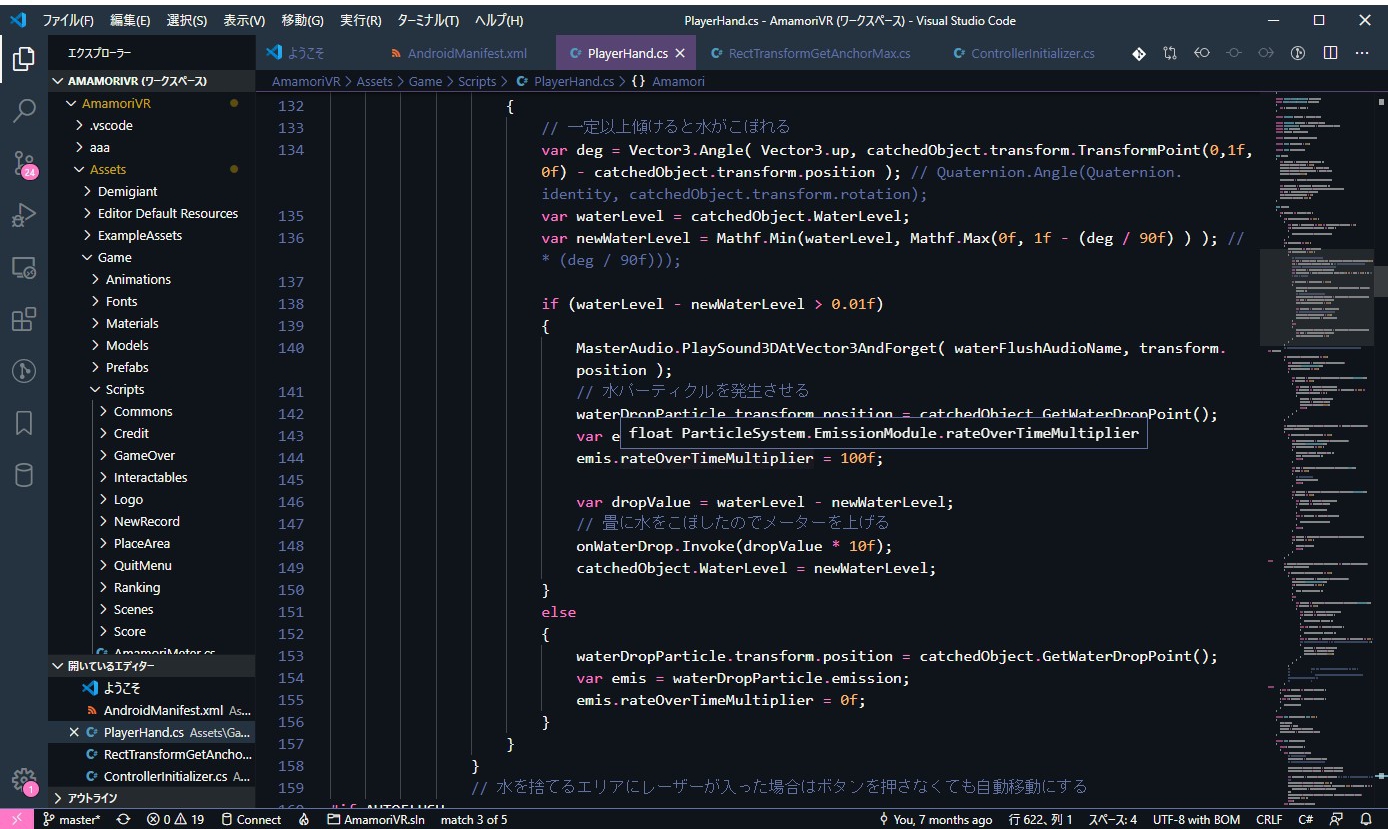Split the editor to the right
The width and height of the screenshot is (1388, 829).
tap(1330, 53)
